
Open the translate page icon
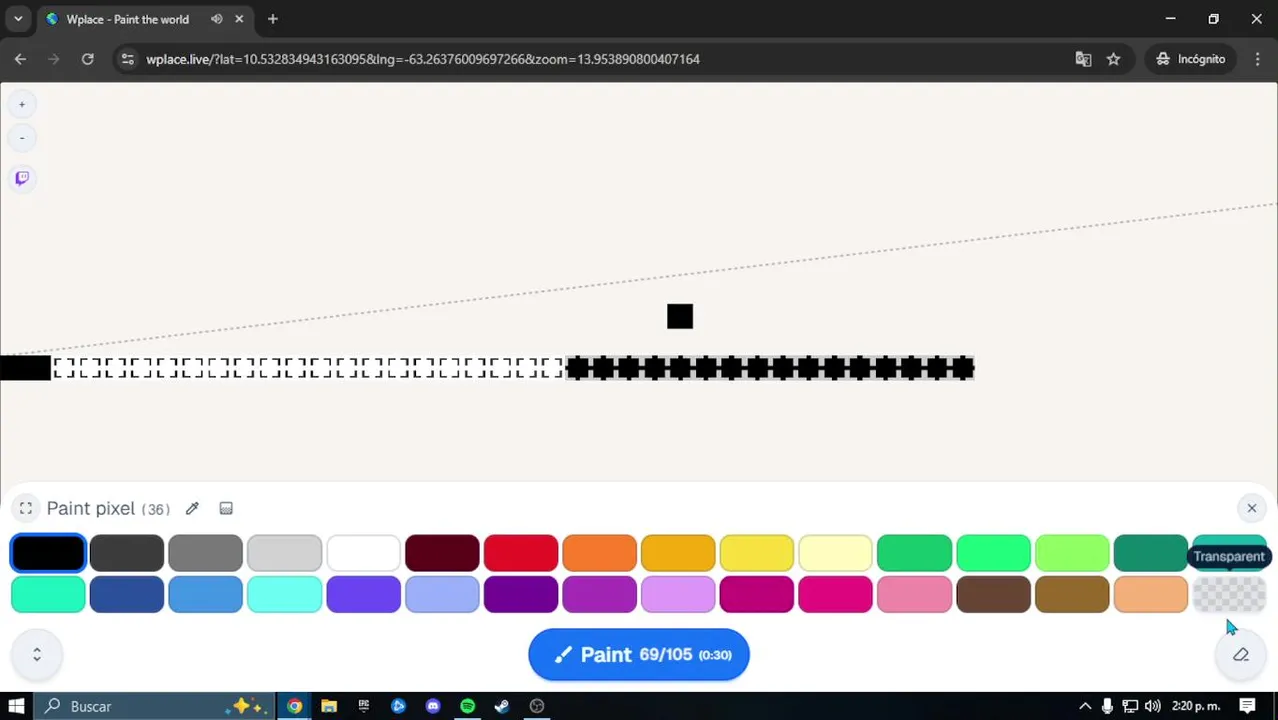click(x=1083, y=59)
